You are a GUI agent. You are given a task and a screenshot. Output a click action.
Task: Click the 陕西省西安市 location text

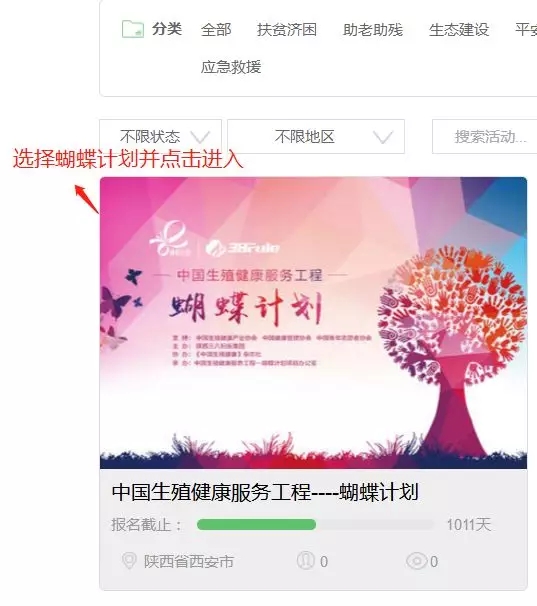[x=189, y=561]
